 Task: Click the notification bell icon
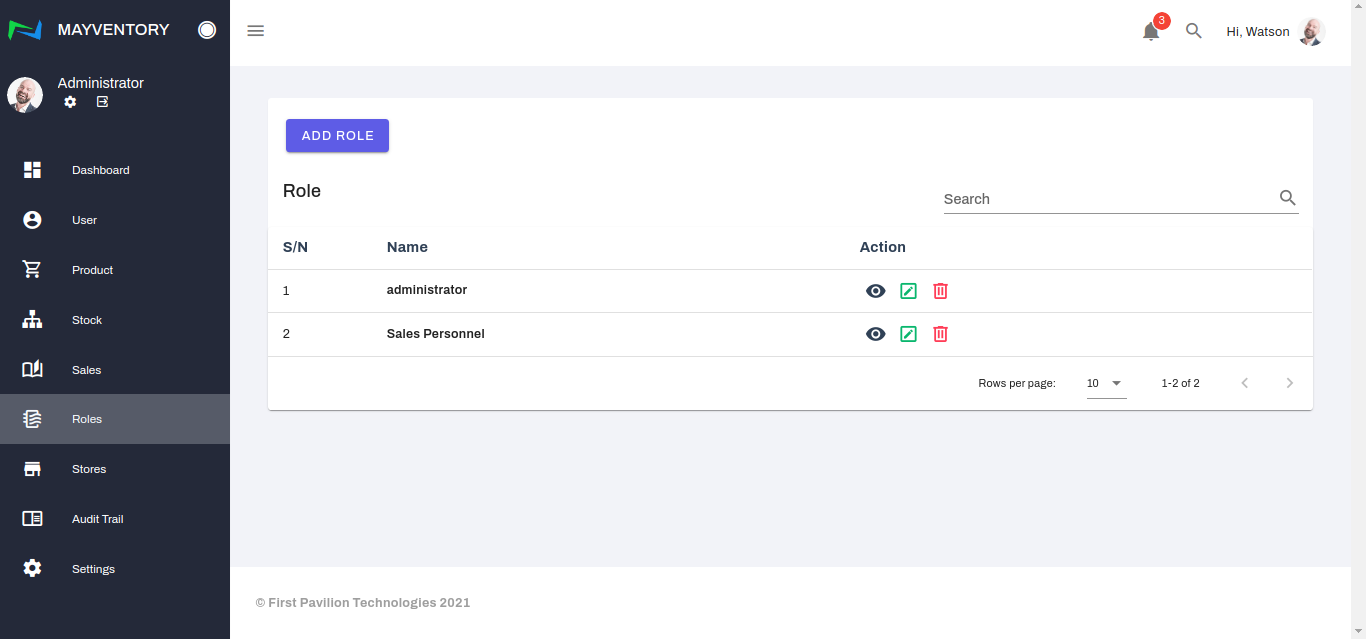[x=1151, y=32]
